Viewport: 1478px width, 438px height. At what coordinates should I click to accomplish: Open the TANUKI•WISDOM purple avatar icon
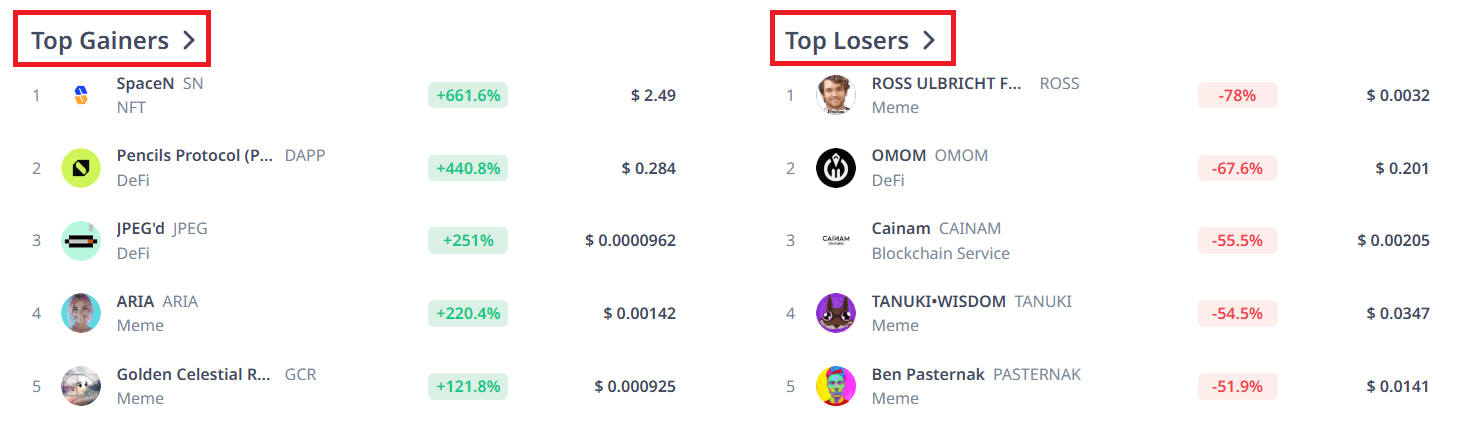pyautogui.click(x=836, y=313)
